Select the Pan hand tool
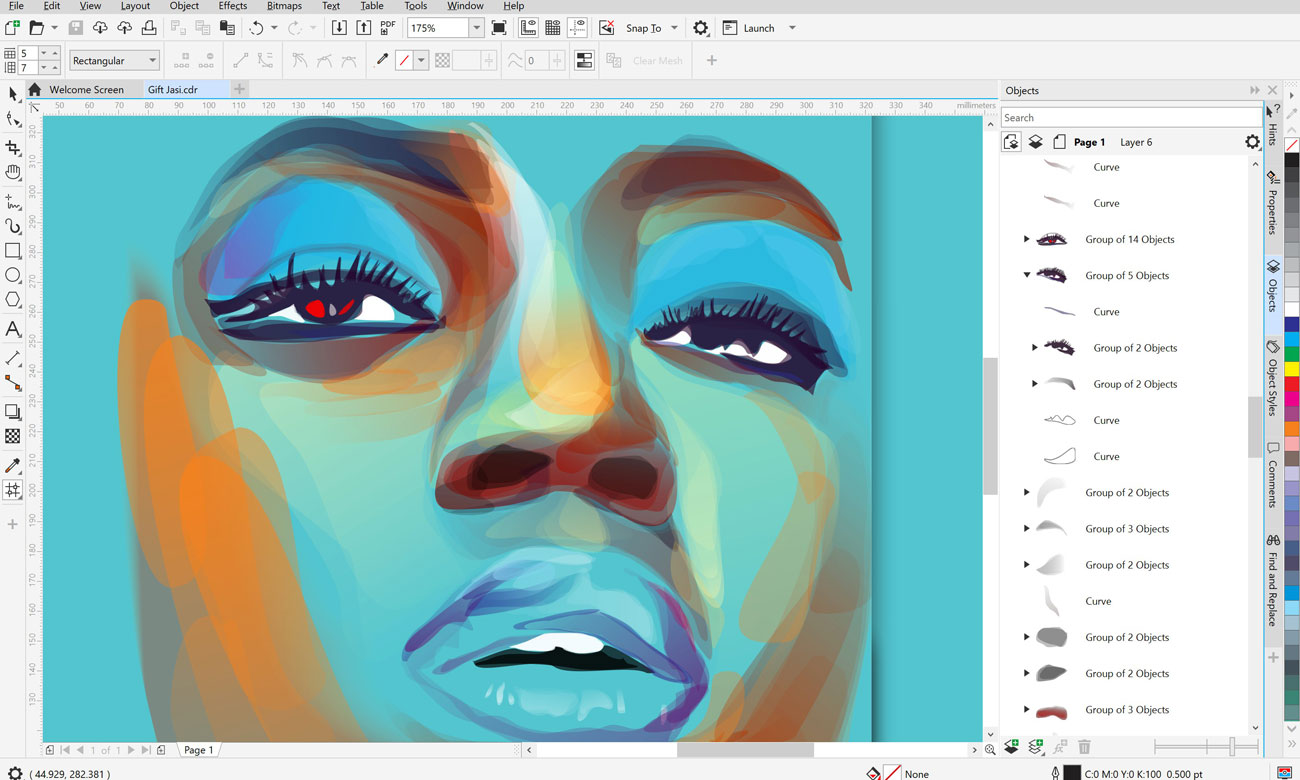 point(13,171)
